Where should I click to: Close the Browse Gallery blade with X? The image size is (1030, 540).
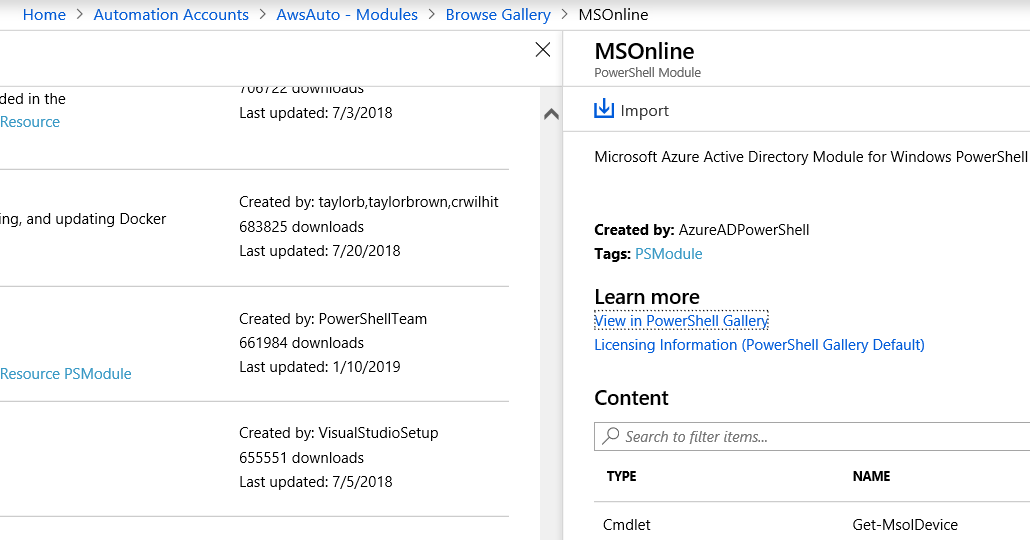(543, 50)
